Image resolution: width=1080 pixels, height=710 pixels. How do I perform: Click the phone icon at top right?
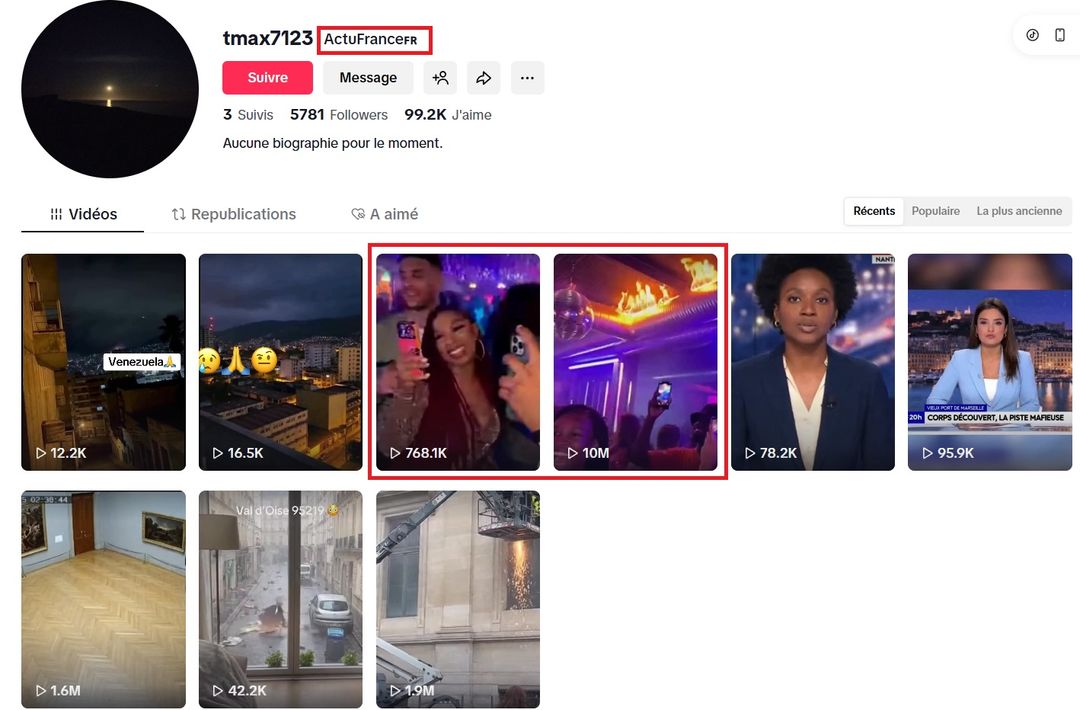tap(1060, 35)
